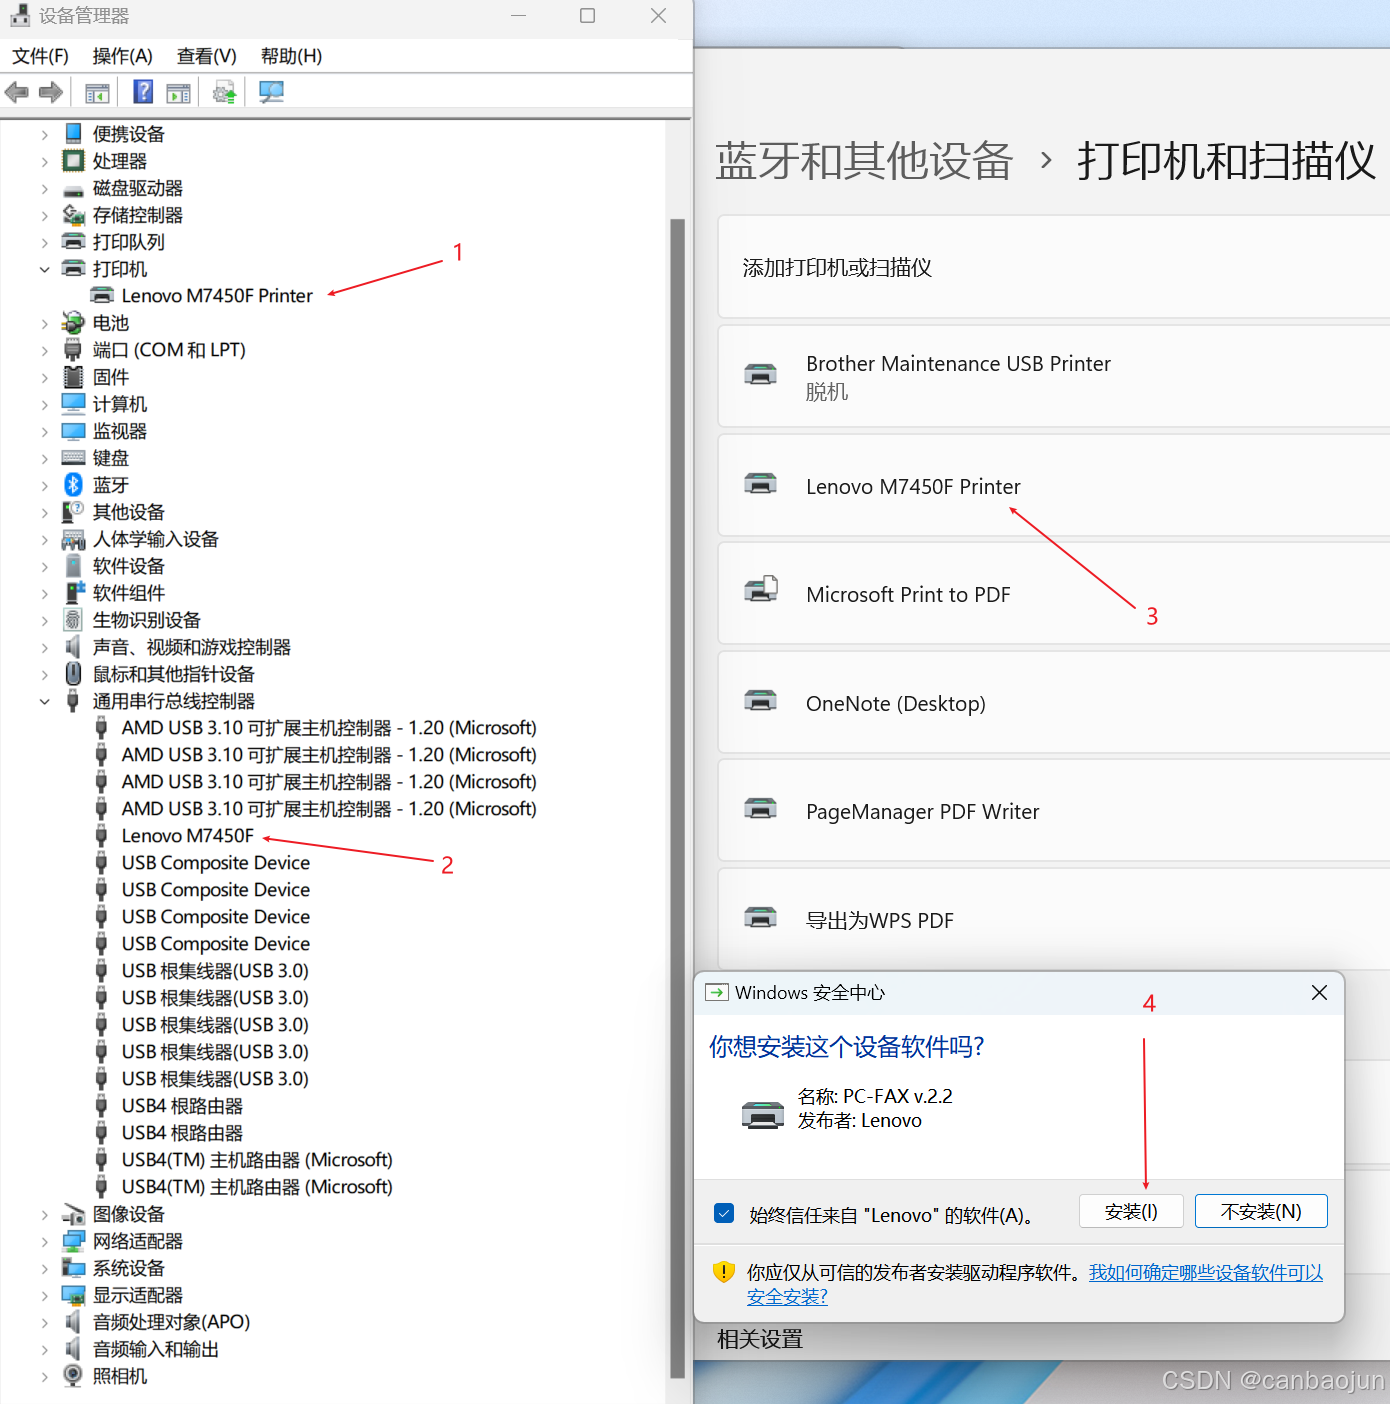Click the PageManager PDF Writer printer icon
Image resolution: width=1390 pixels, height=1404 pixels.
[760, 808]
